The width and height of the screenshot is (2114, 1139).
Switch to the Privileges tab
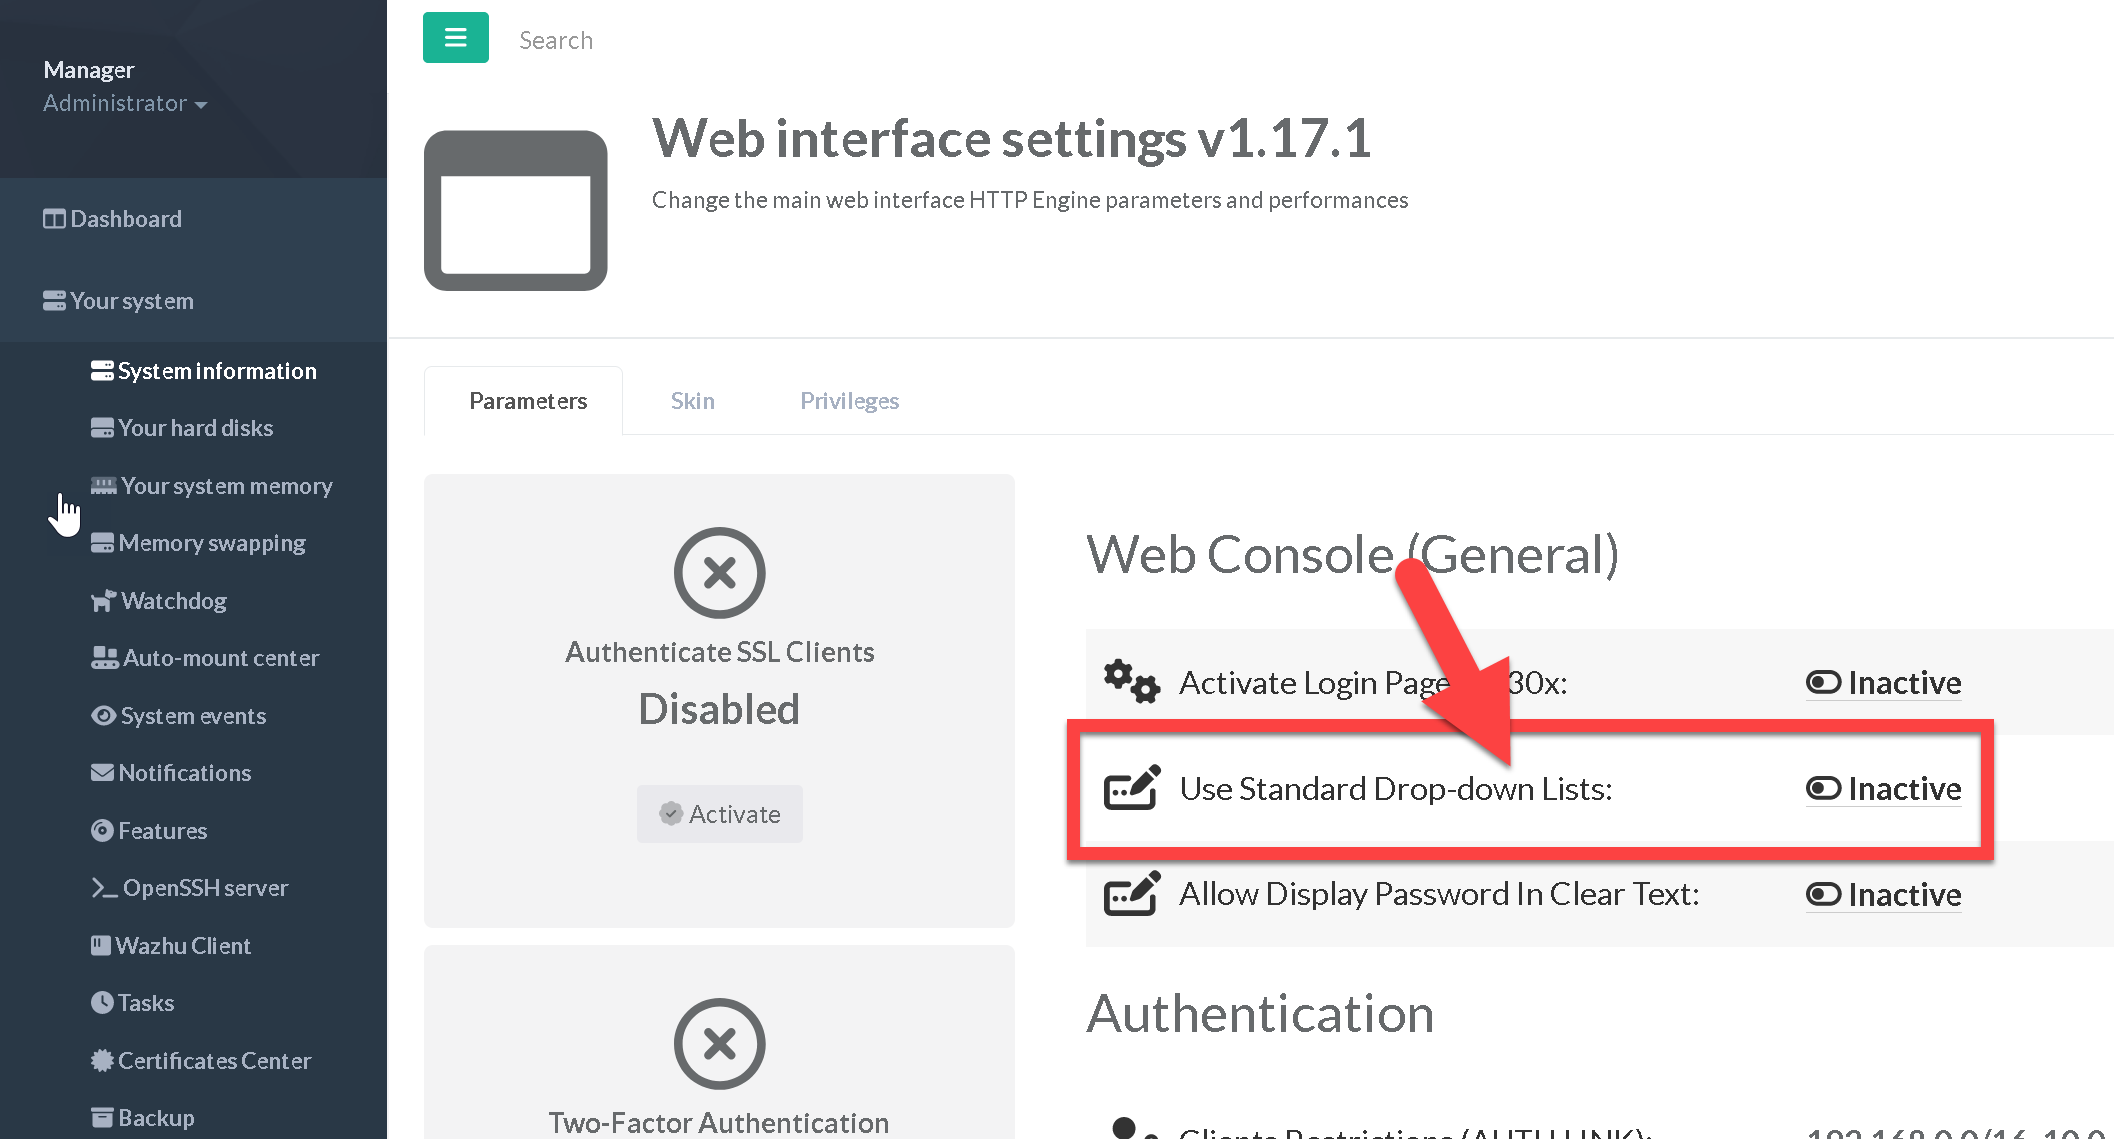click(x=849, y=401)
